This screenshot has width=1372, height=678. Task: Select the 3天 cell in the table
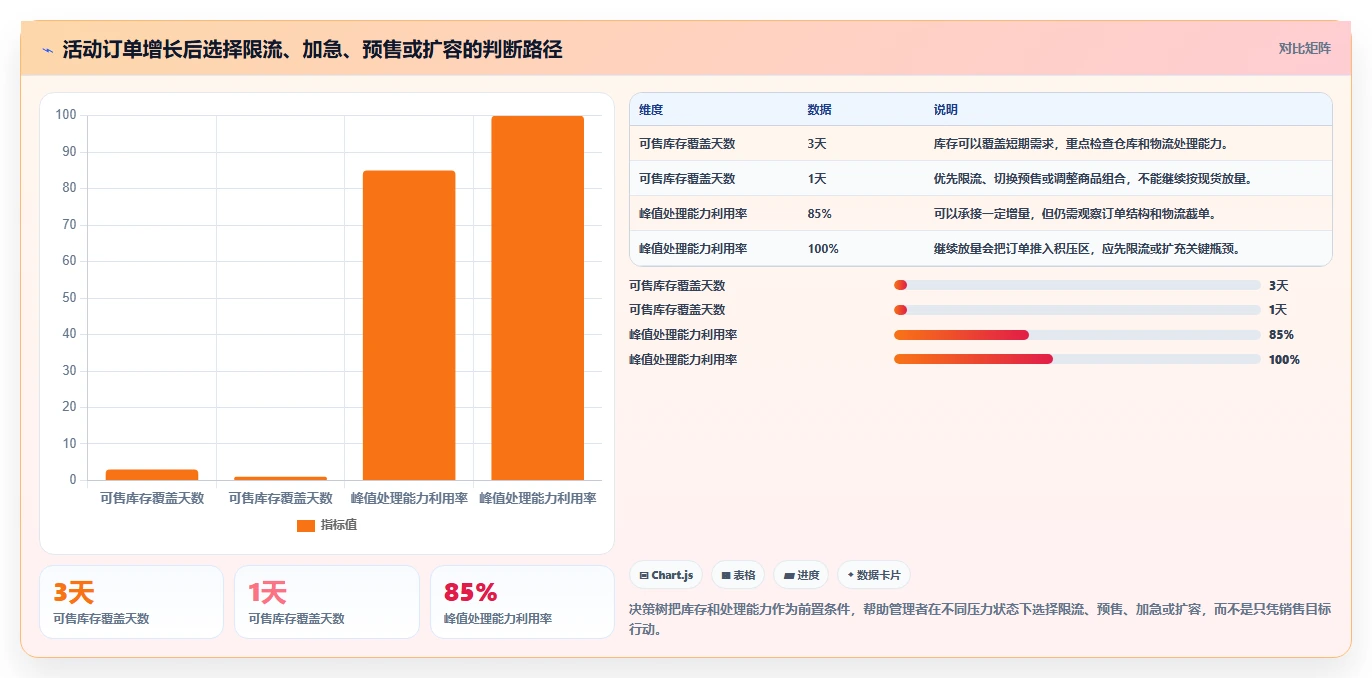[817, 143]
